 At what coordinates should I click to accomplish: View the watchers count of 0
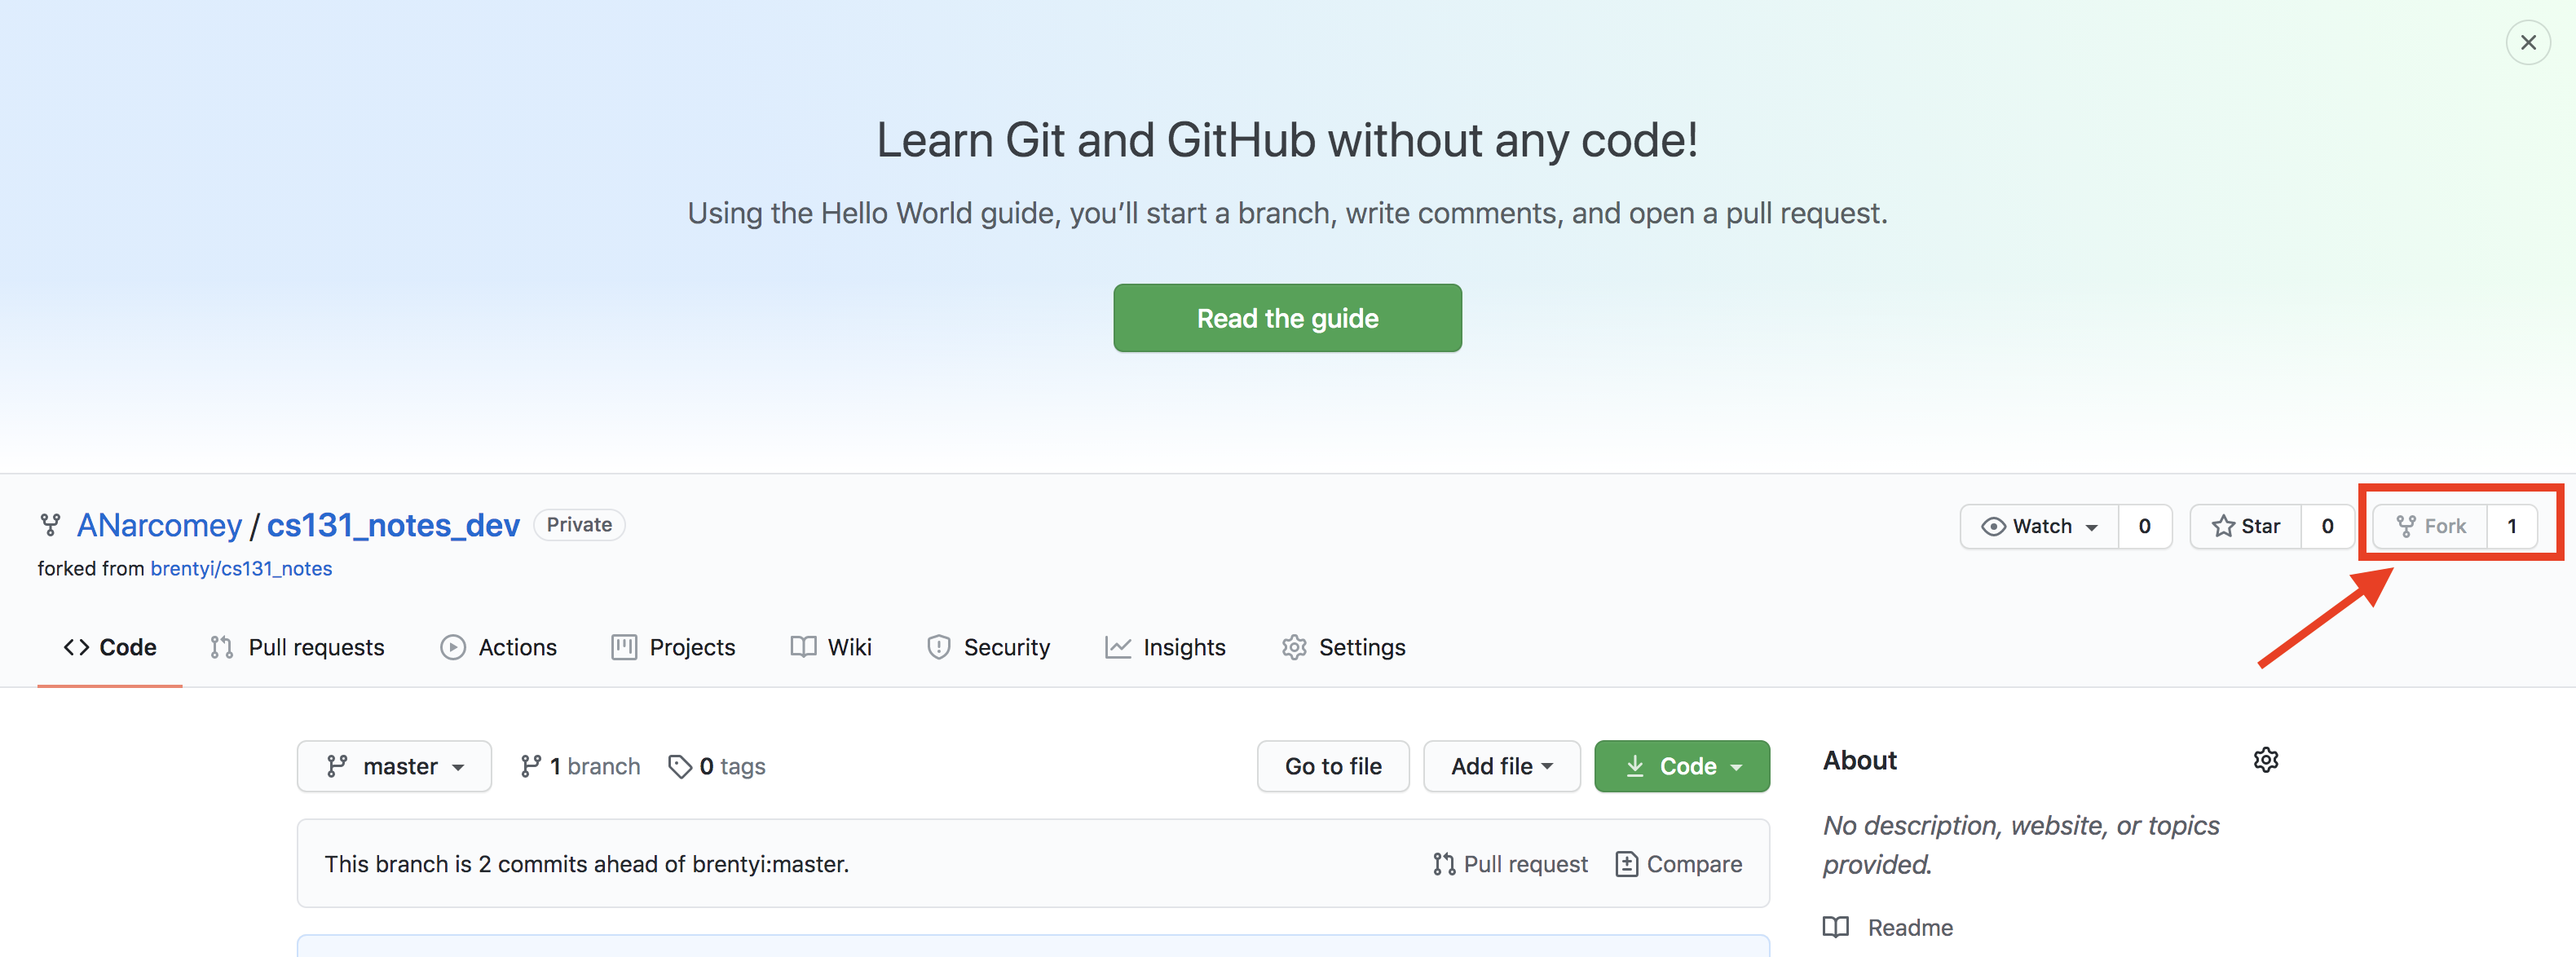tap(2144, 526)
